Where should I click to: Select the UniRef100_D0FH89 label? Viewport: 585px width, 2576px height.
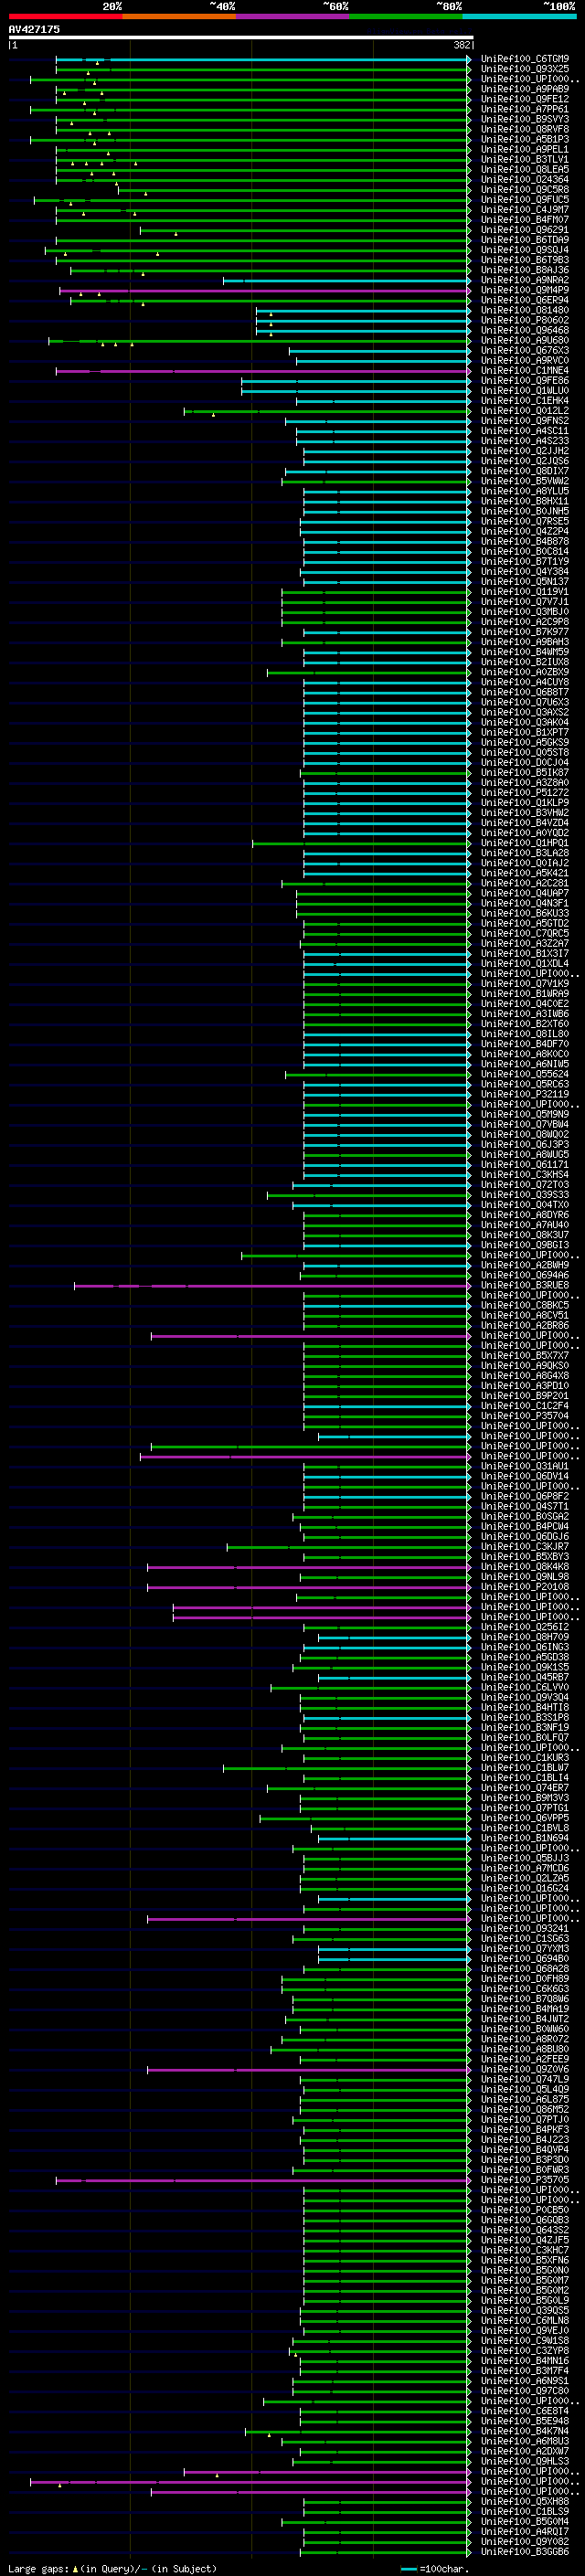coord(524,1978)
